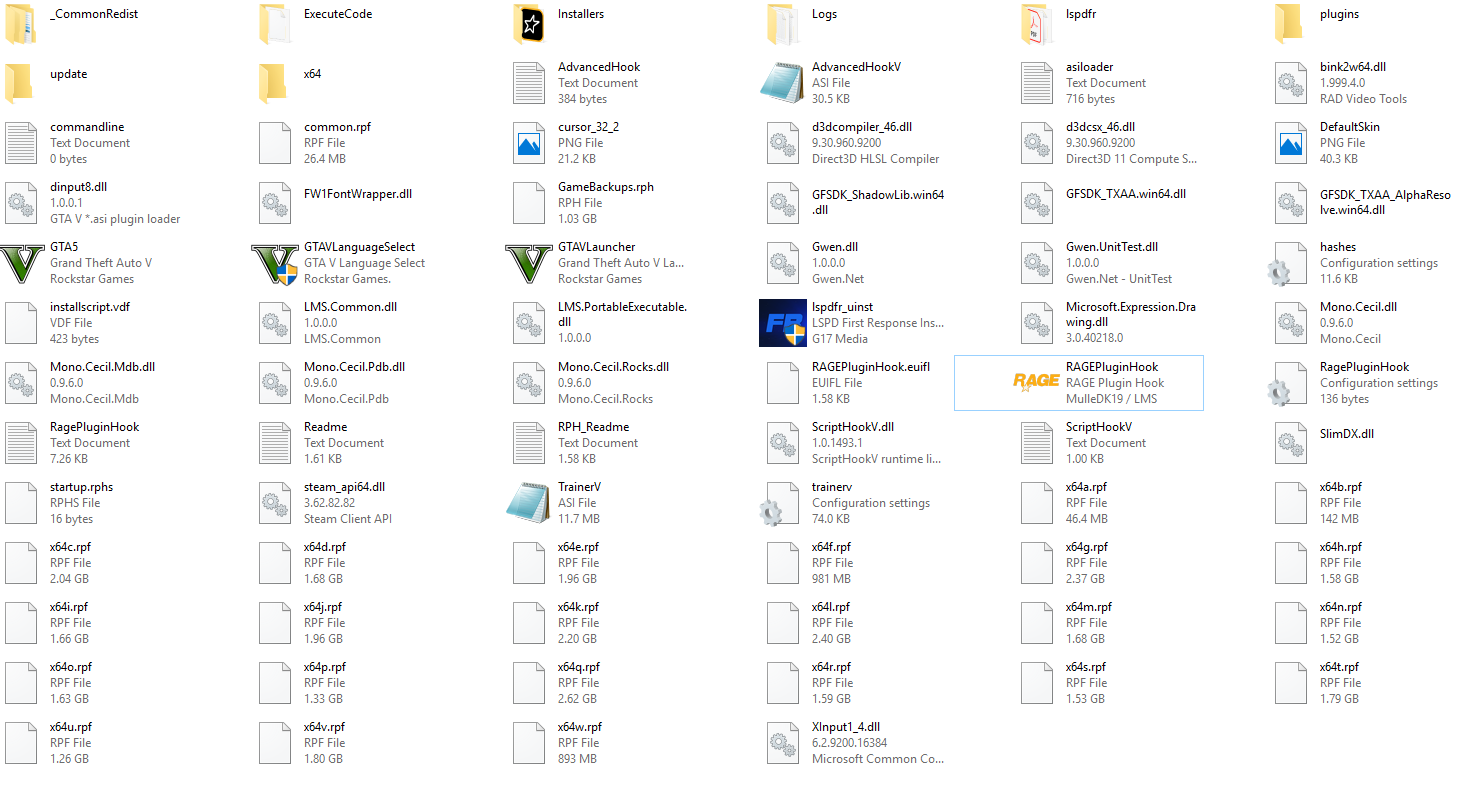Click the Mono.Cecil.Mdb.dll file name
The image size is (1471, 785).
coord(102,367)
